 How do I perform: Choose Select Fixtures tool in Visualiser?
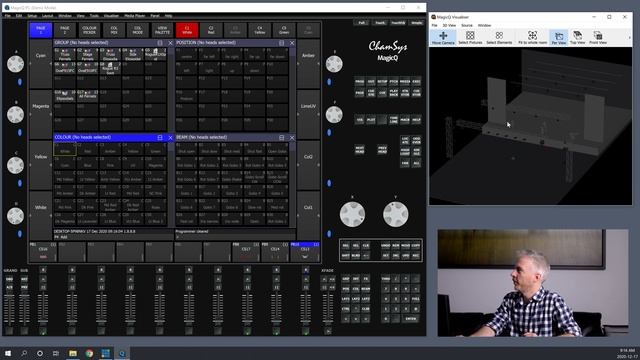pos(470,38)
